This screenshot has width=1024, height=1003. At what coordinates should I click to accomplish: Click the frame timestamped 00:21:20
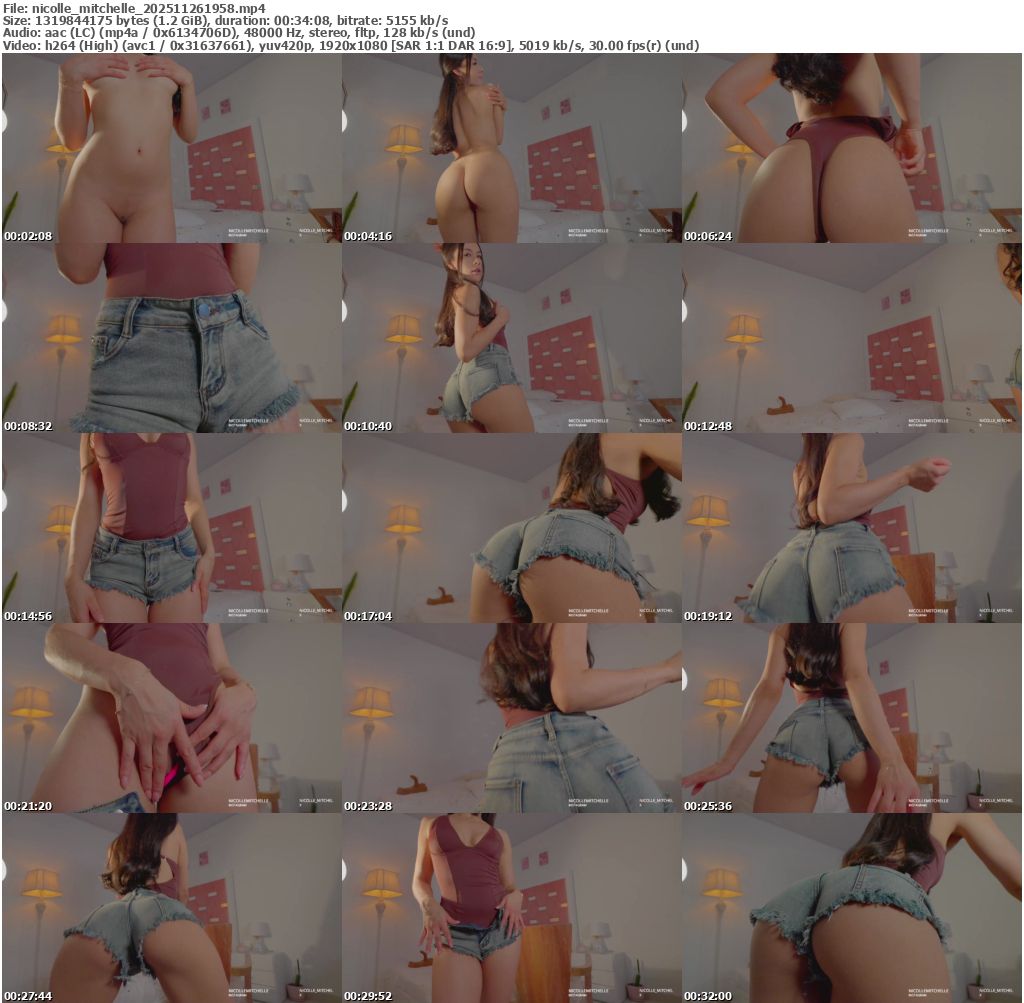point(172,718)
